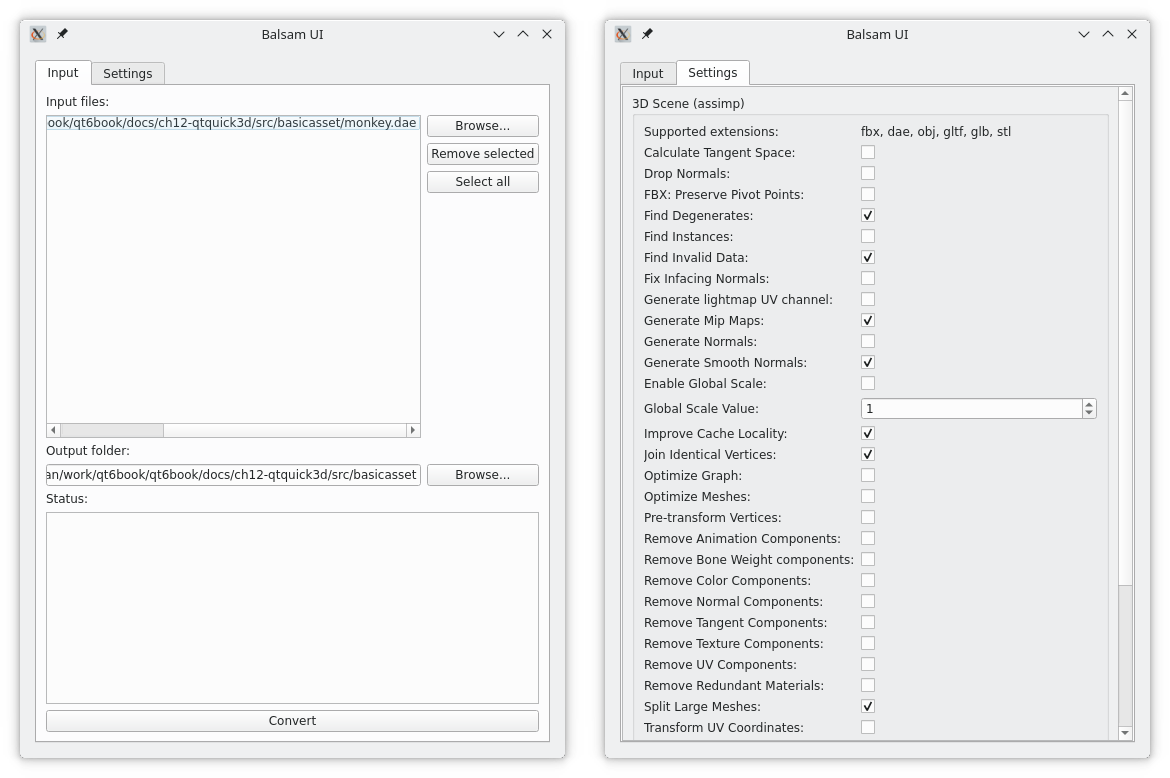The height and width of the screenshot is (778, 1170).
Task: Enable Generate Normals
Action: (x=867, y=341)
